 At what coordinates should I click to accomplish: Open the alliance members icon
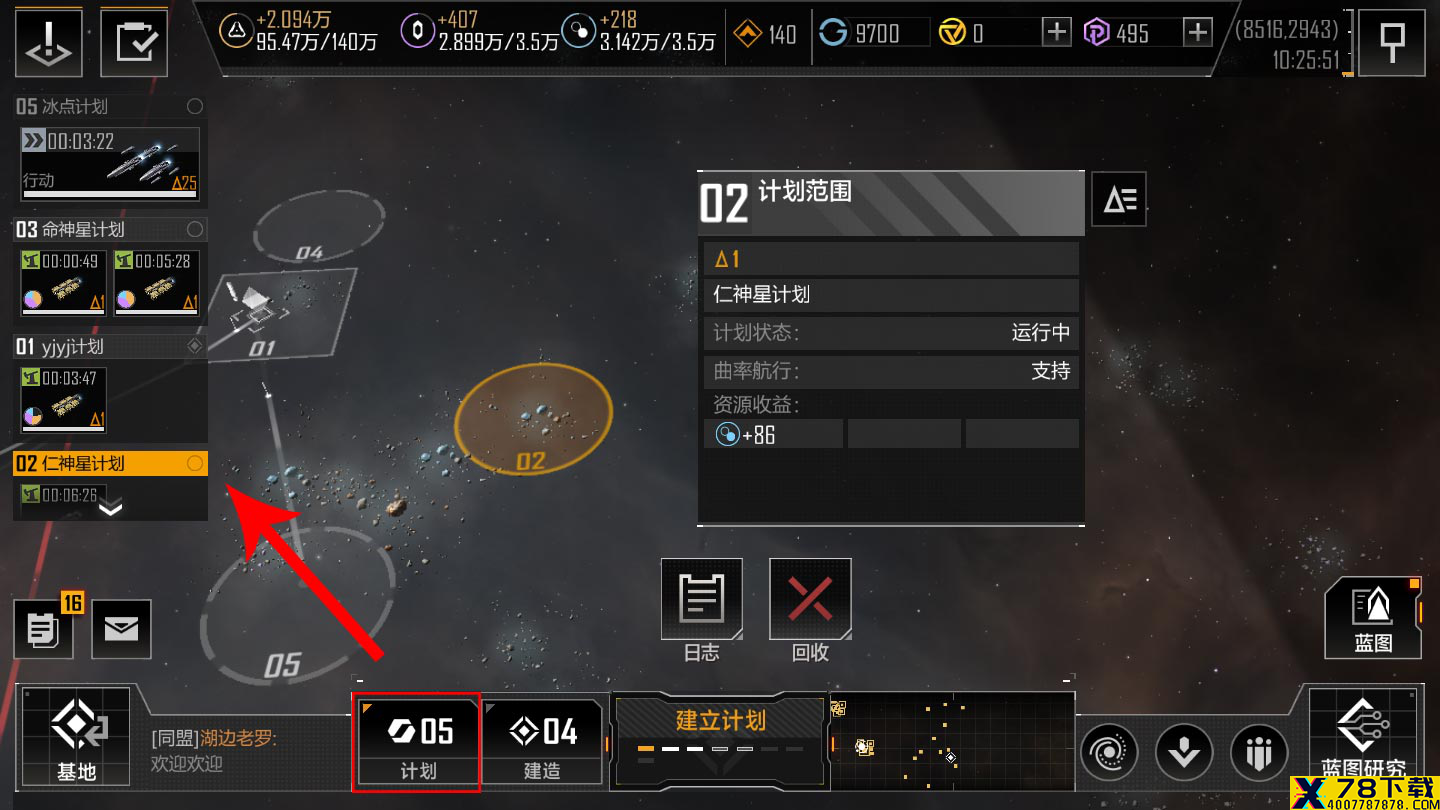1259,751
